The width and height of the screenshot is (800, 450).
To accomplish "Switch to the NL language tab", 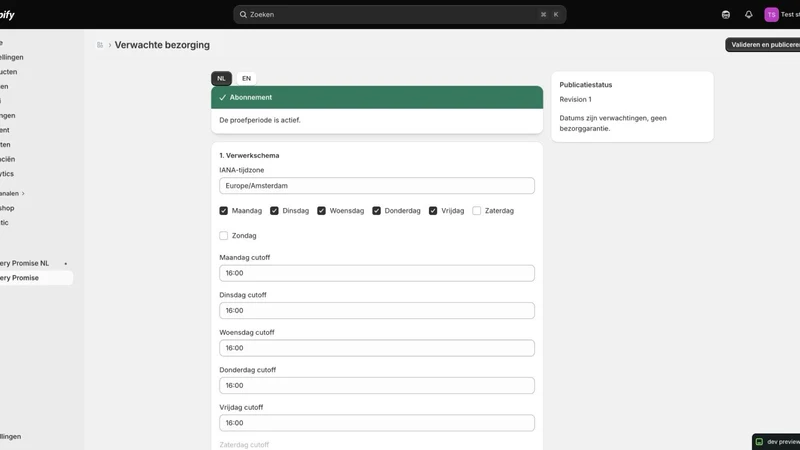I will 221,79.
